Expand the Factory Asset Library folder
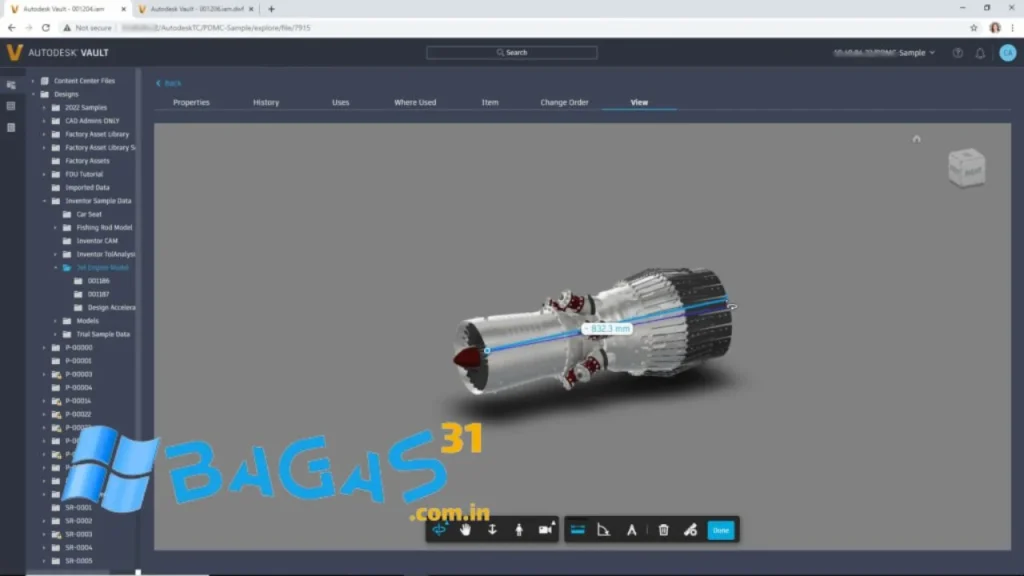The width and height of the screenshot is (1024, 576). pyautogui.click(x=44, y=134)
